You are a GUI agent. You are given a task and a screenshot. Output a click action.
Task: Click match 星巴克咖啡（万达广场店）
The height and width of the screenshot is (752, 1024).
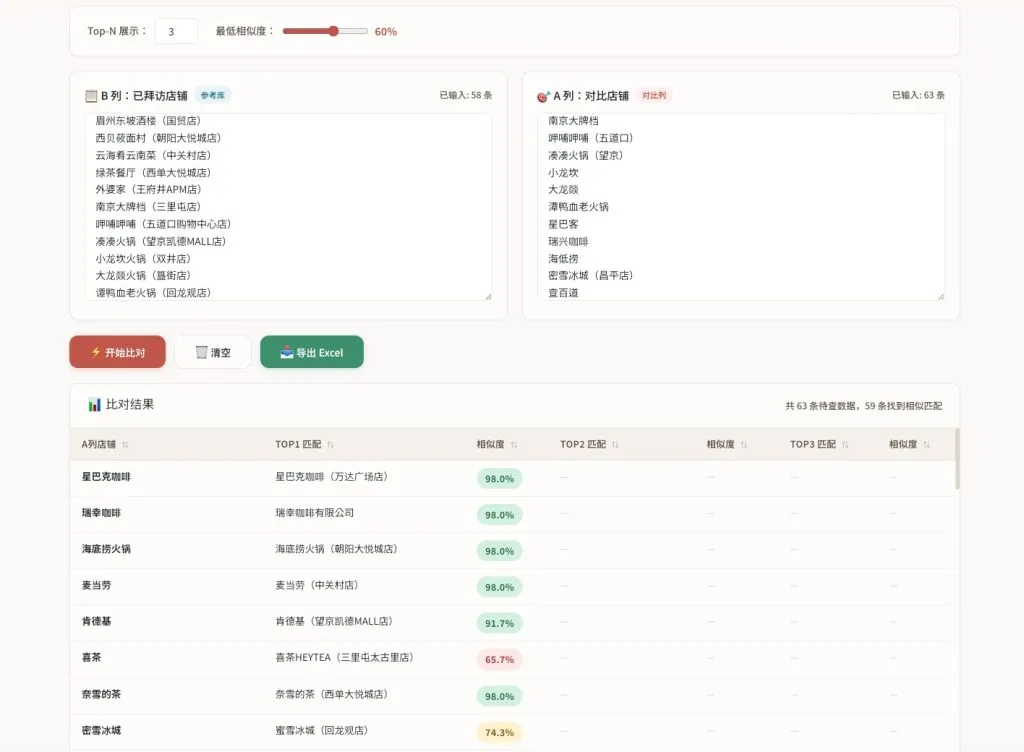332,477
